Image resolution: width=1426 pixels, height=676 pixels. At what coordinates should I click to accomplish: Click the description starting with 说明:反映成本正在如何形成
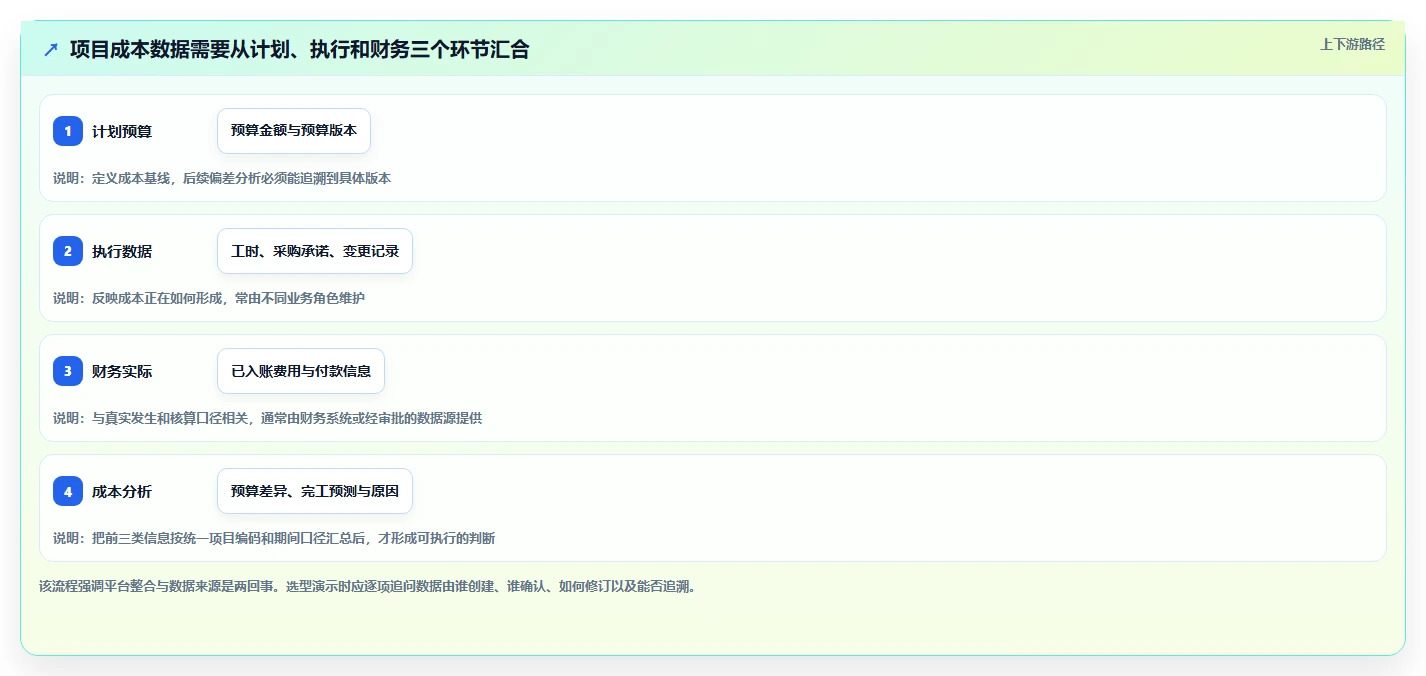point(209,298)
